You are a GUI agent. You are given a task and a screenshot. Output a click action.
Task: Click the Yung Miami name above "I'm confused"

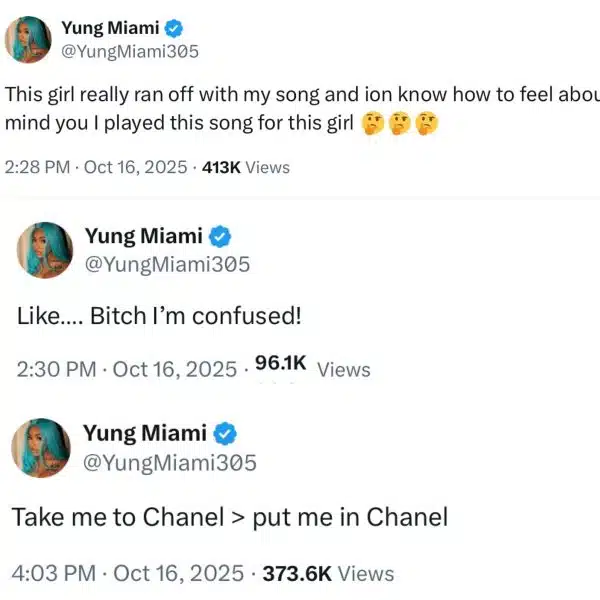pyautogui.click(x=143, y=237)
